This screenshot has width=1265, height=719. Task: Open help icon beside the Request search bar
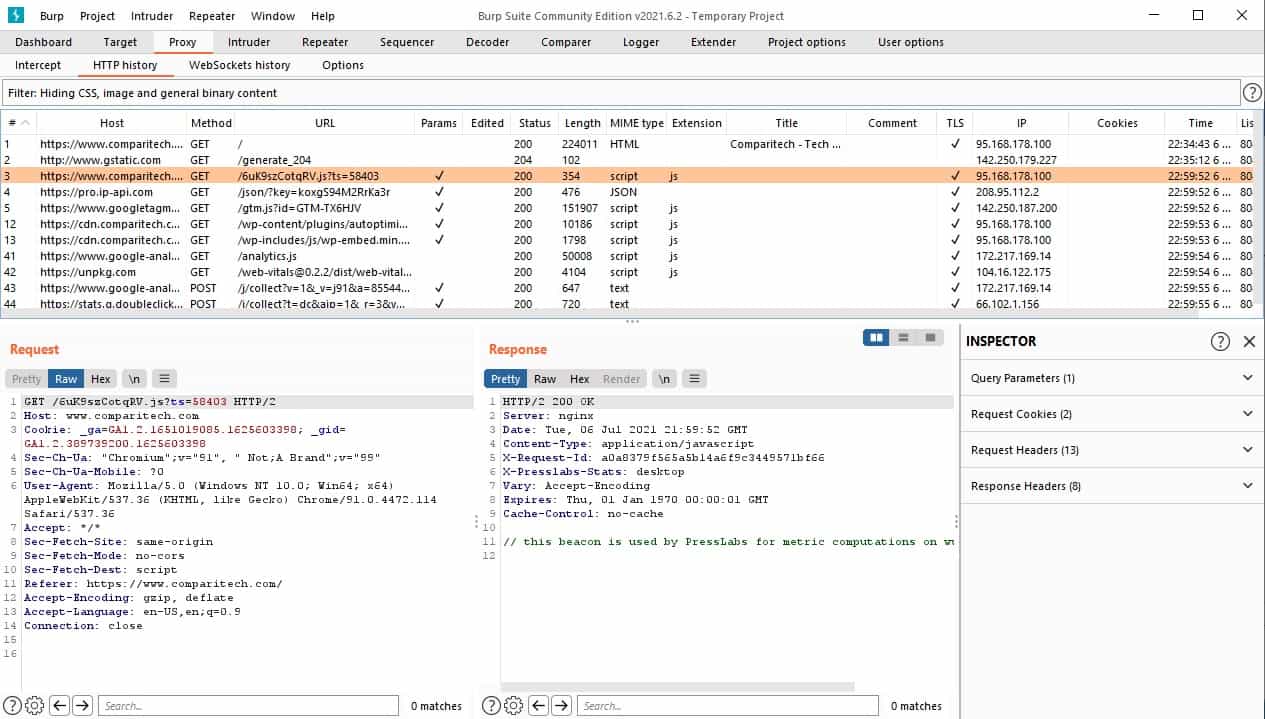coord(13,706)
